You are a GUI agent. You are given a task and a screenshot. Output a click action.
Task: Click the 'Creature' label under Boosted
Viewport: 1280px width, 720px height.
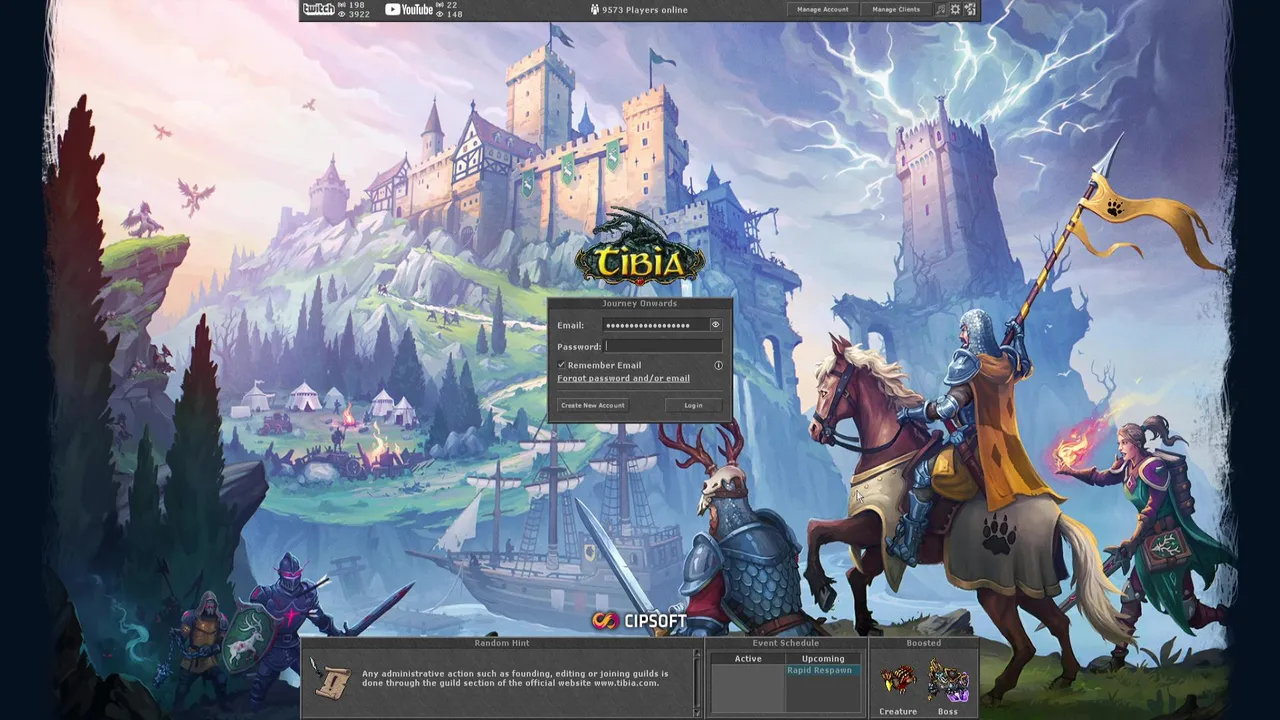(x=898, y=711)
